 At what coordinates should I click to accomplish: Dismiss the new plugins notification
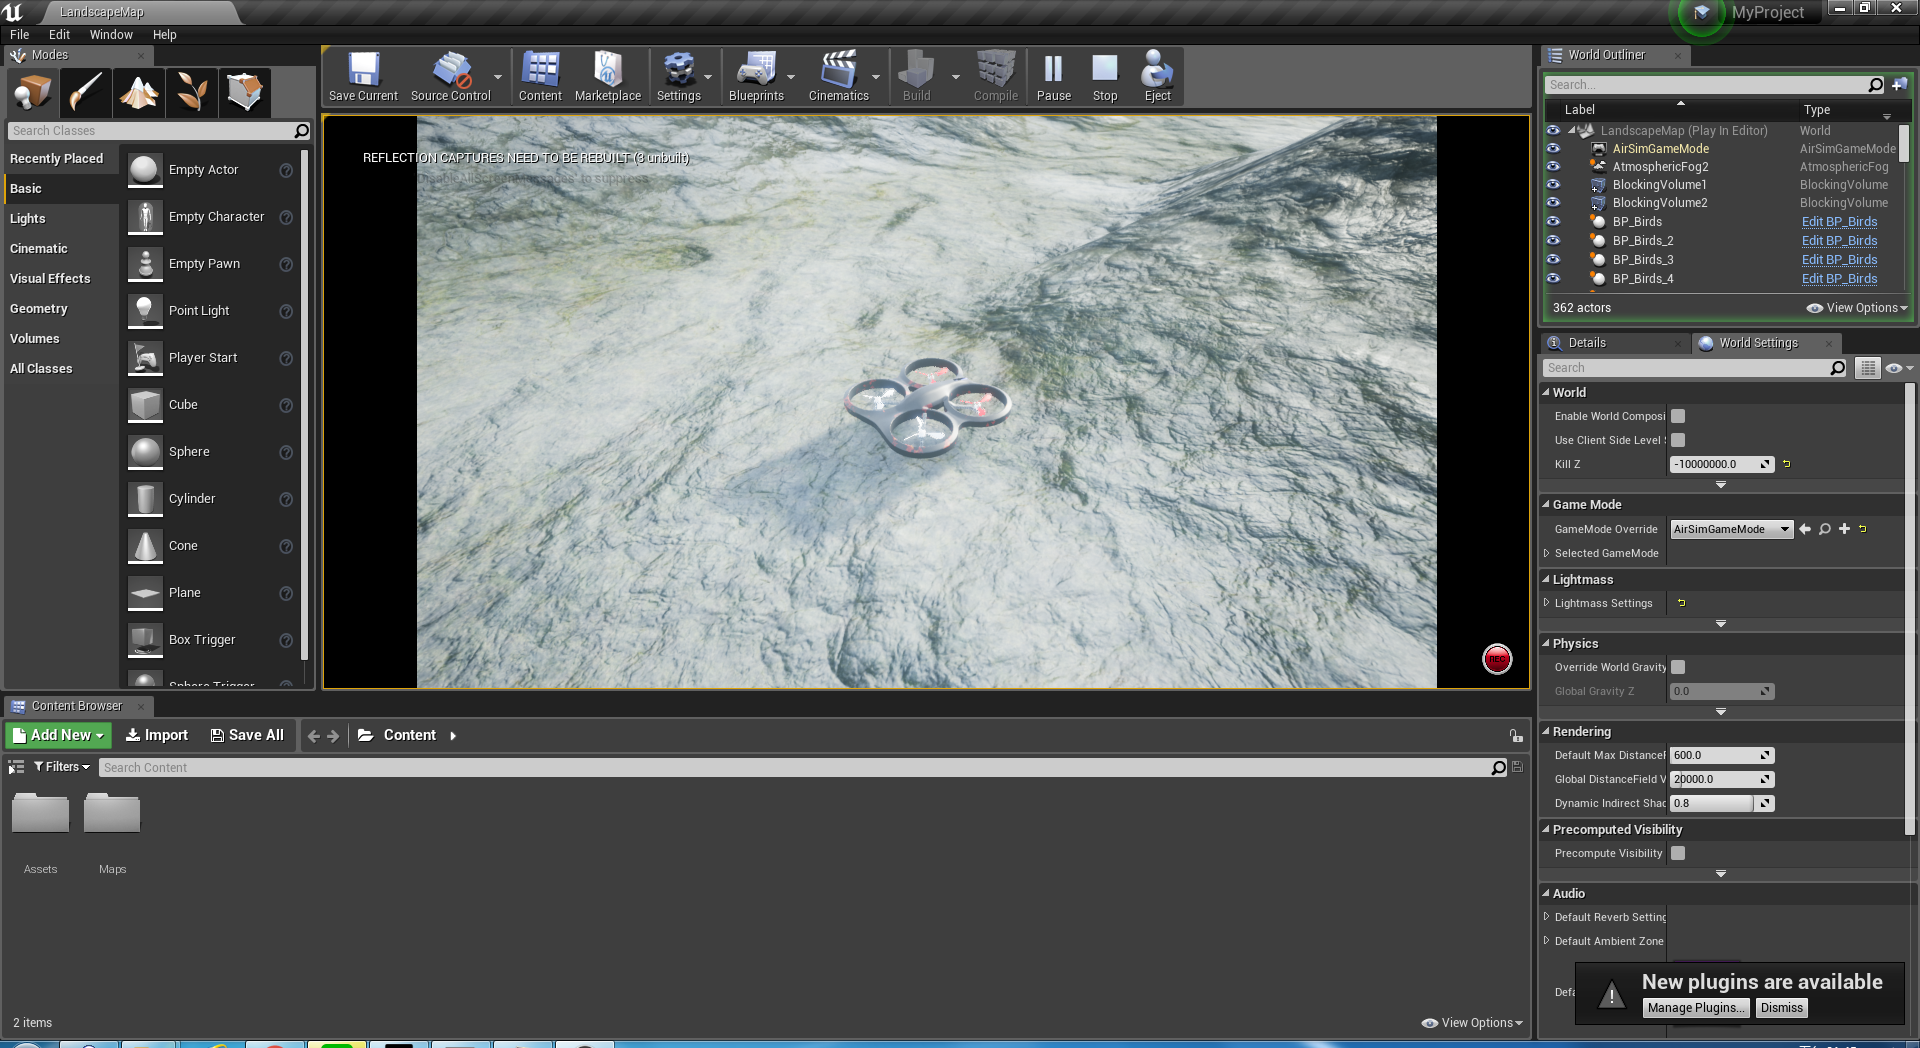coord(1782,1008)
